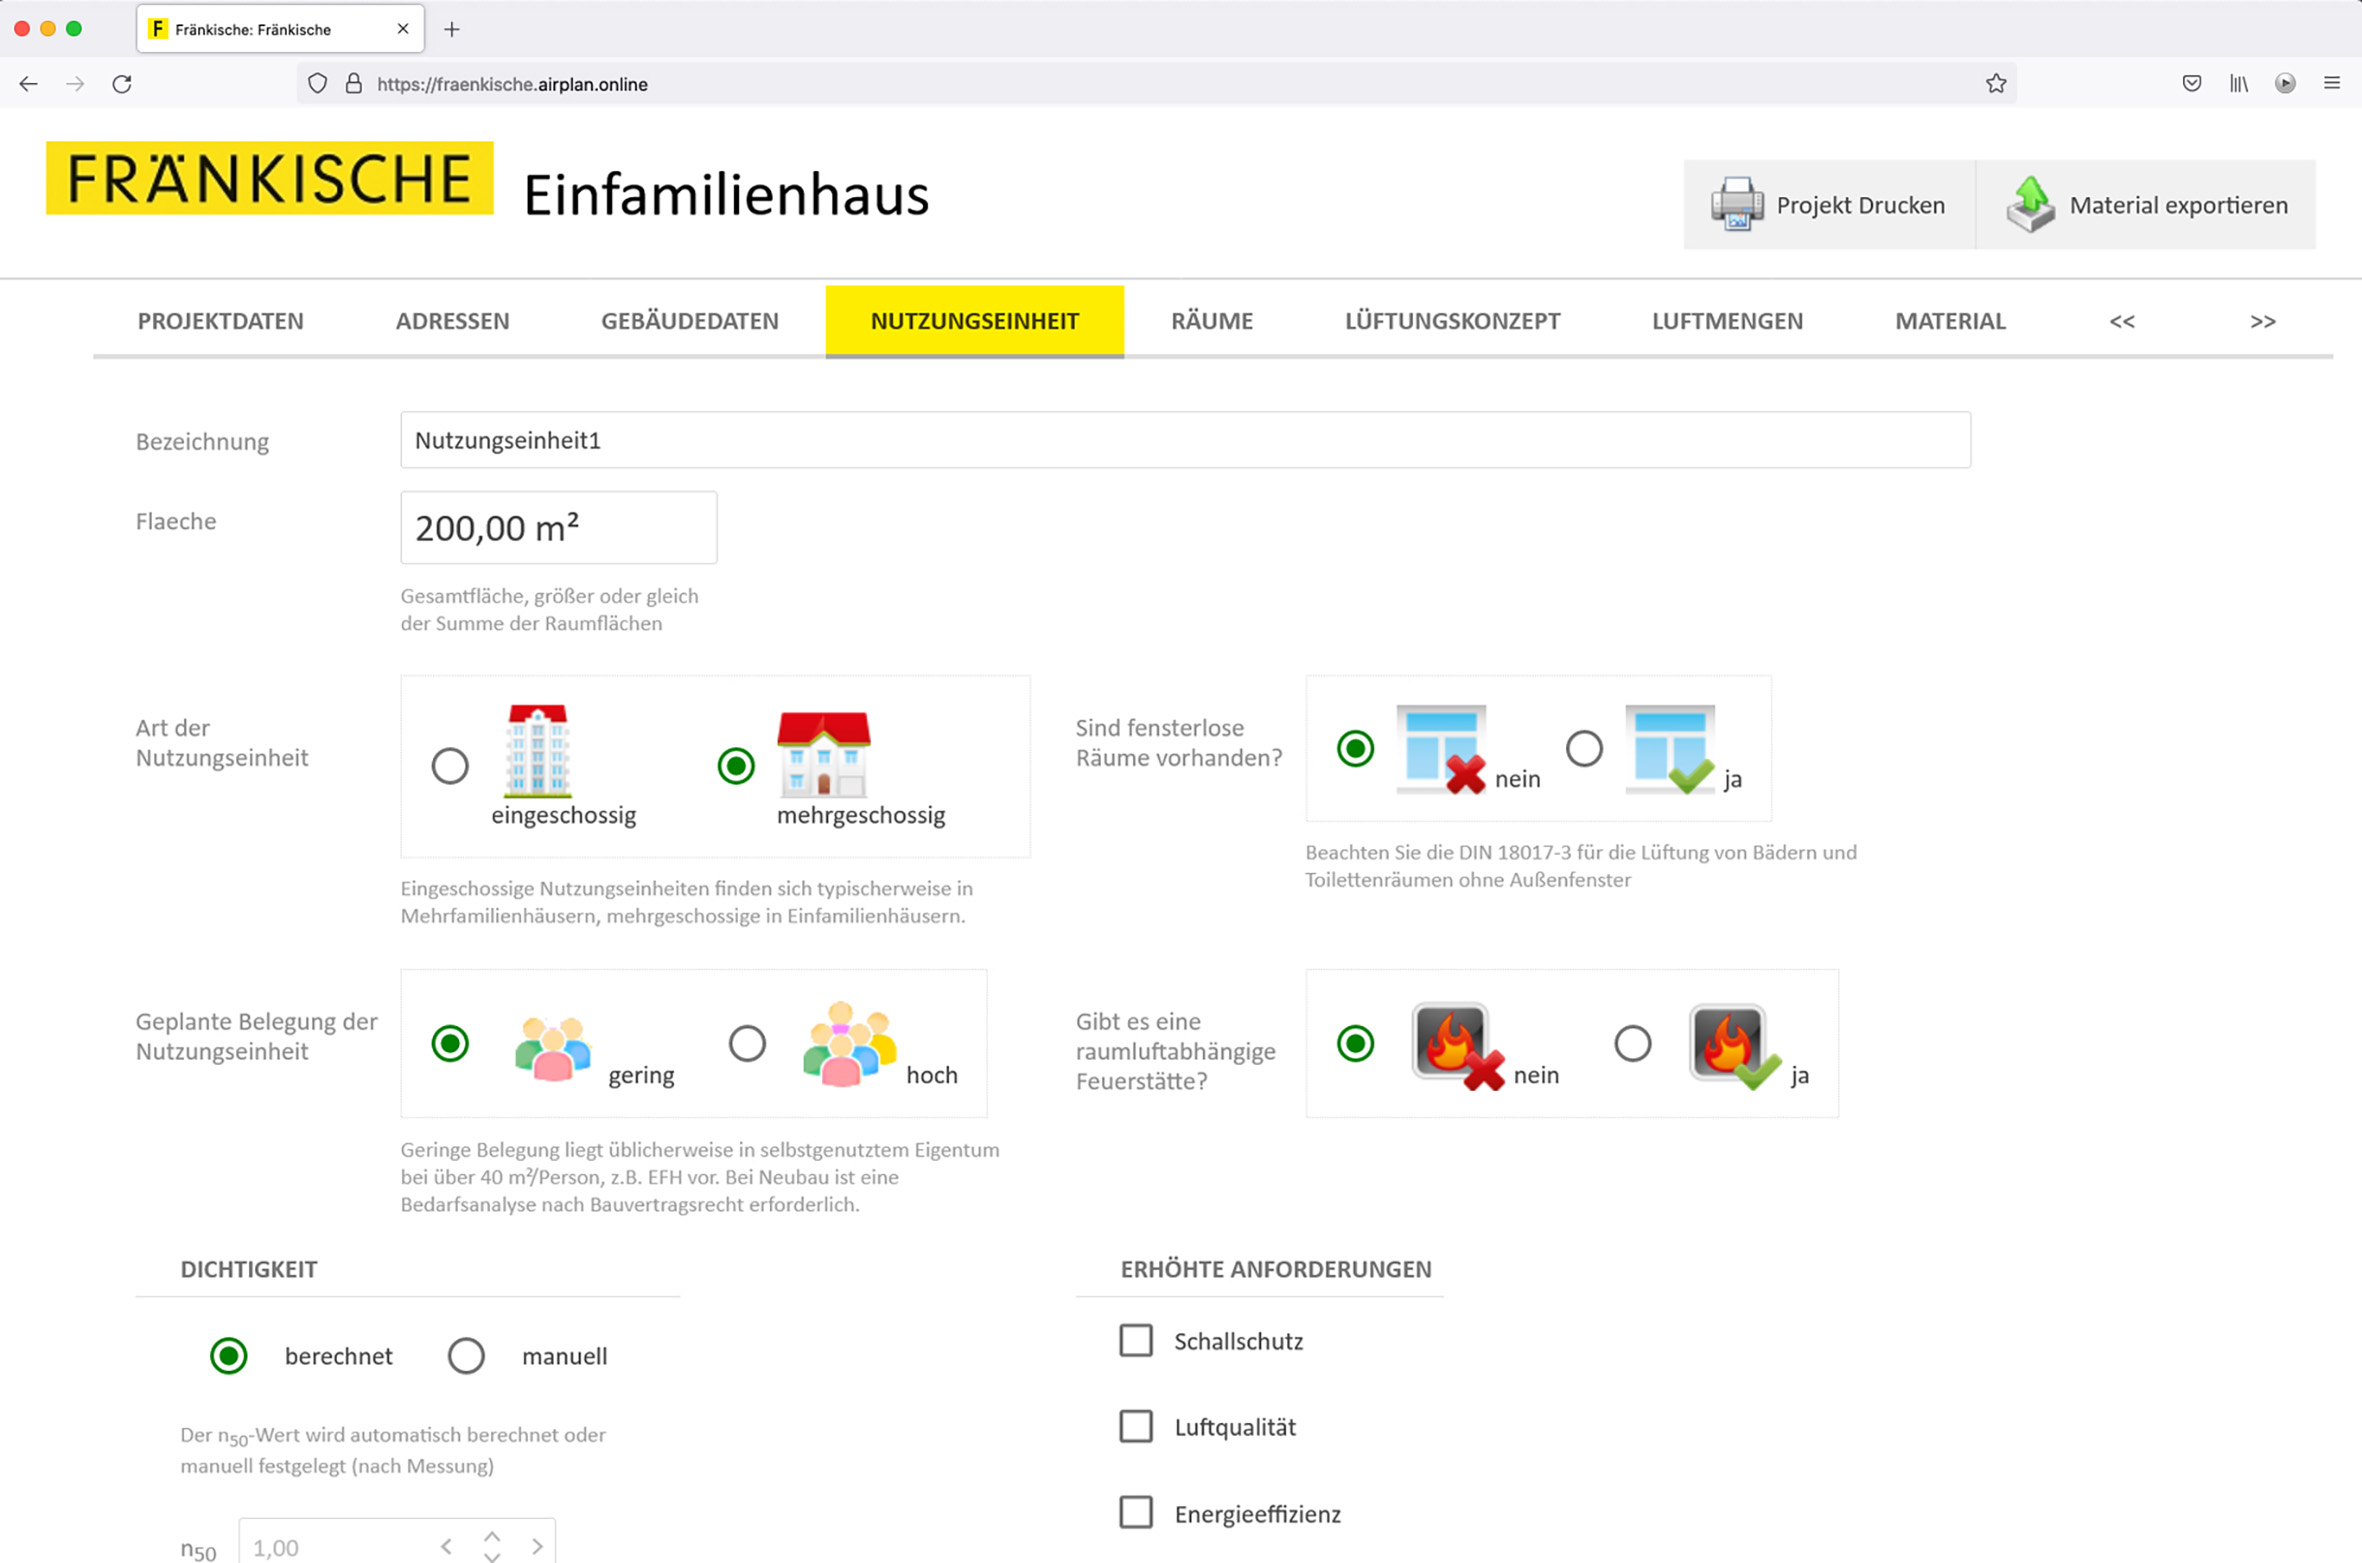Click the Flaeche 200,00 m² input field
The height and width of the screenshot is (1563, 2362).
tap(558, 528)
